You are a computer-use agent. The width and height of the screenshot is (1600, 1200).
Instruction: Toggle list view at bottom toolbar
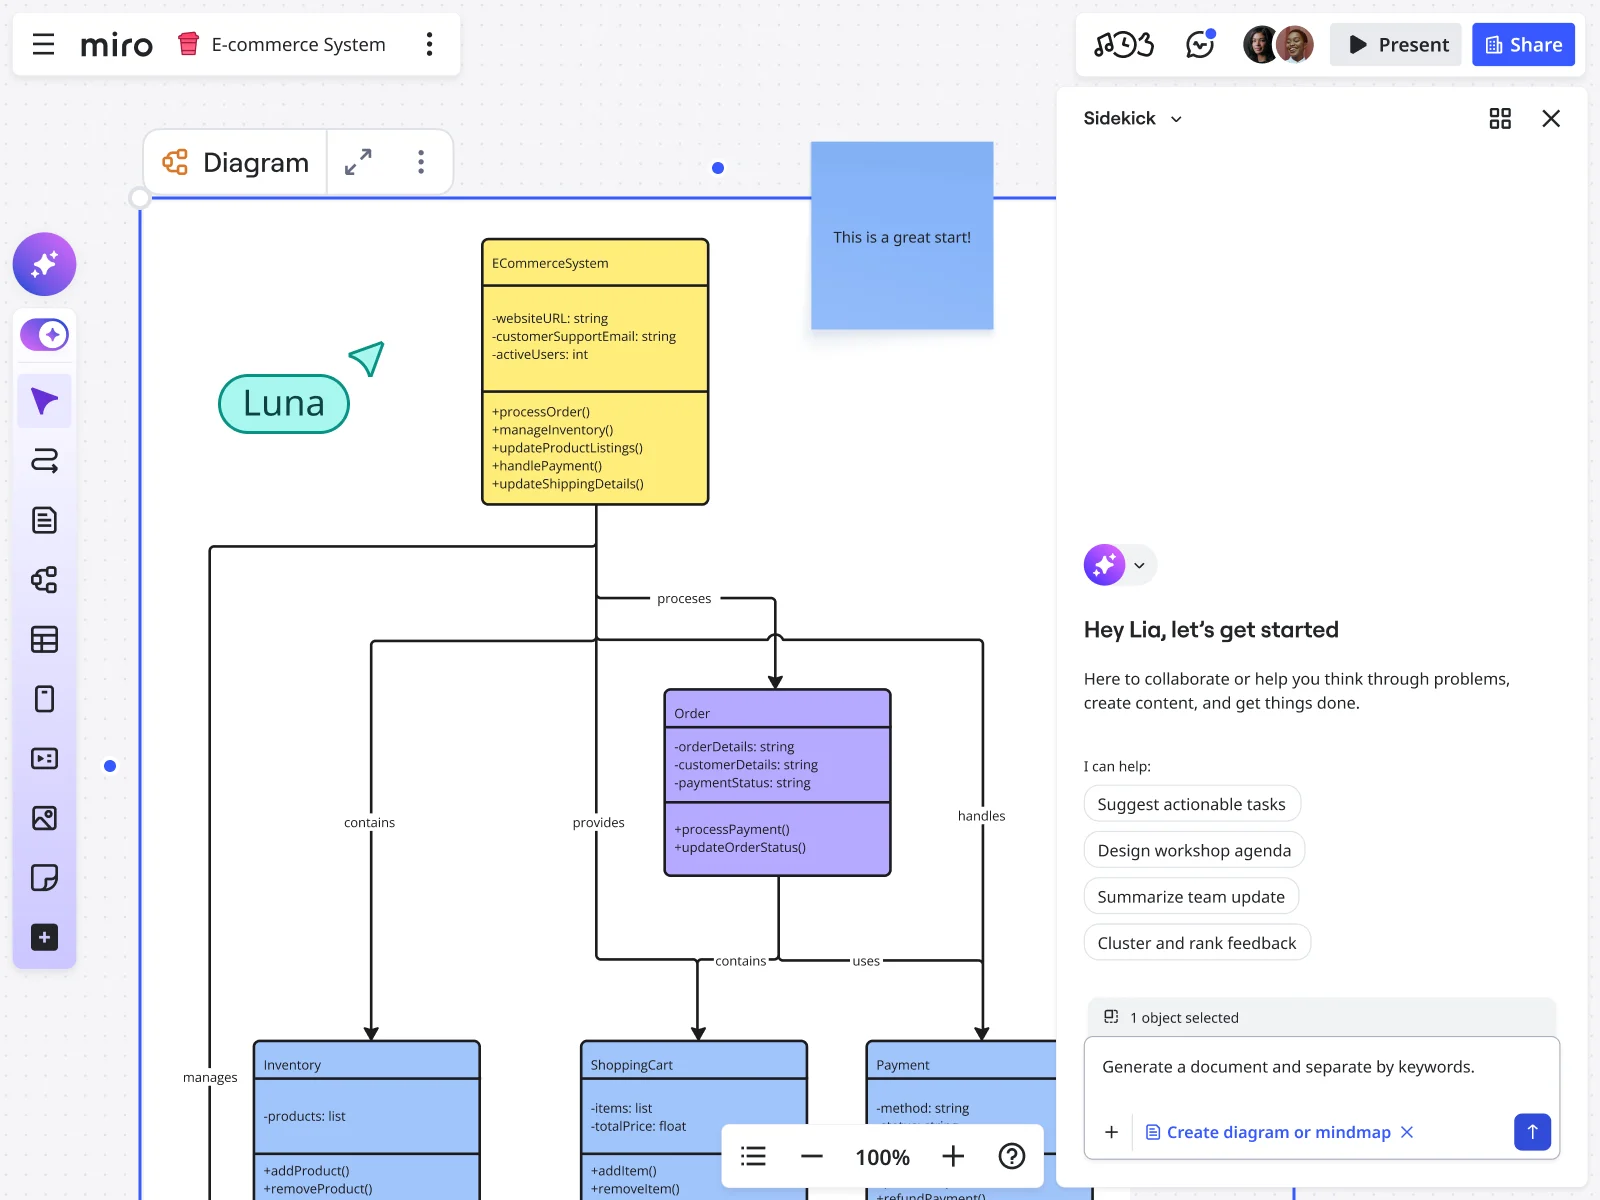753,1156
